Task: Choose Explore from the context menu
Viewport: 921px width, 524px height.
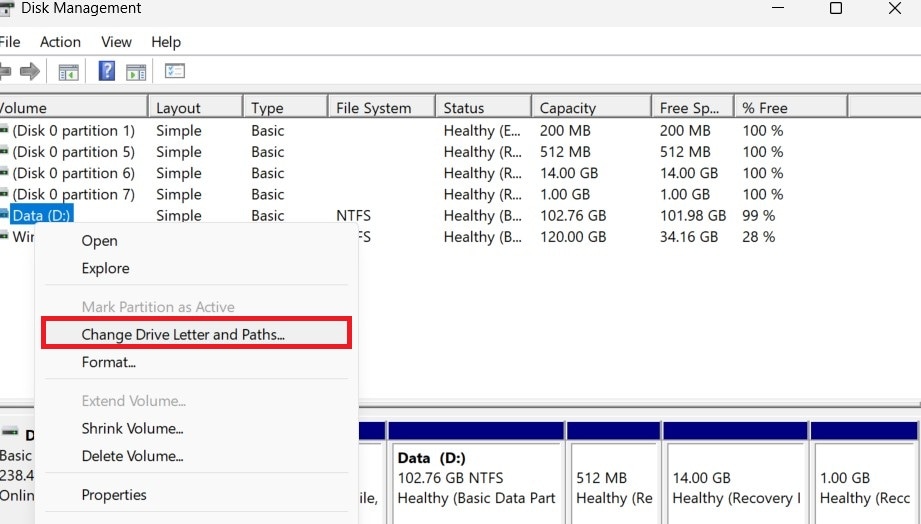Action: 197,268
